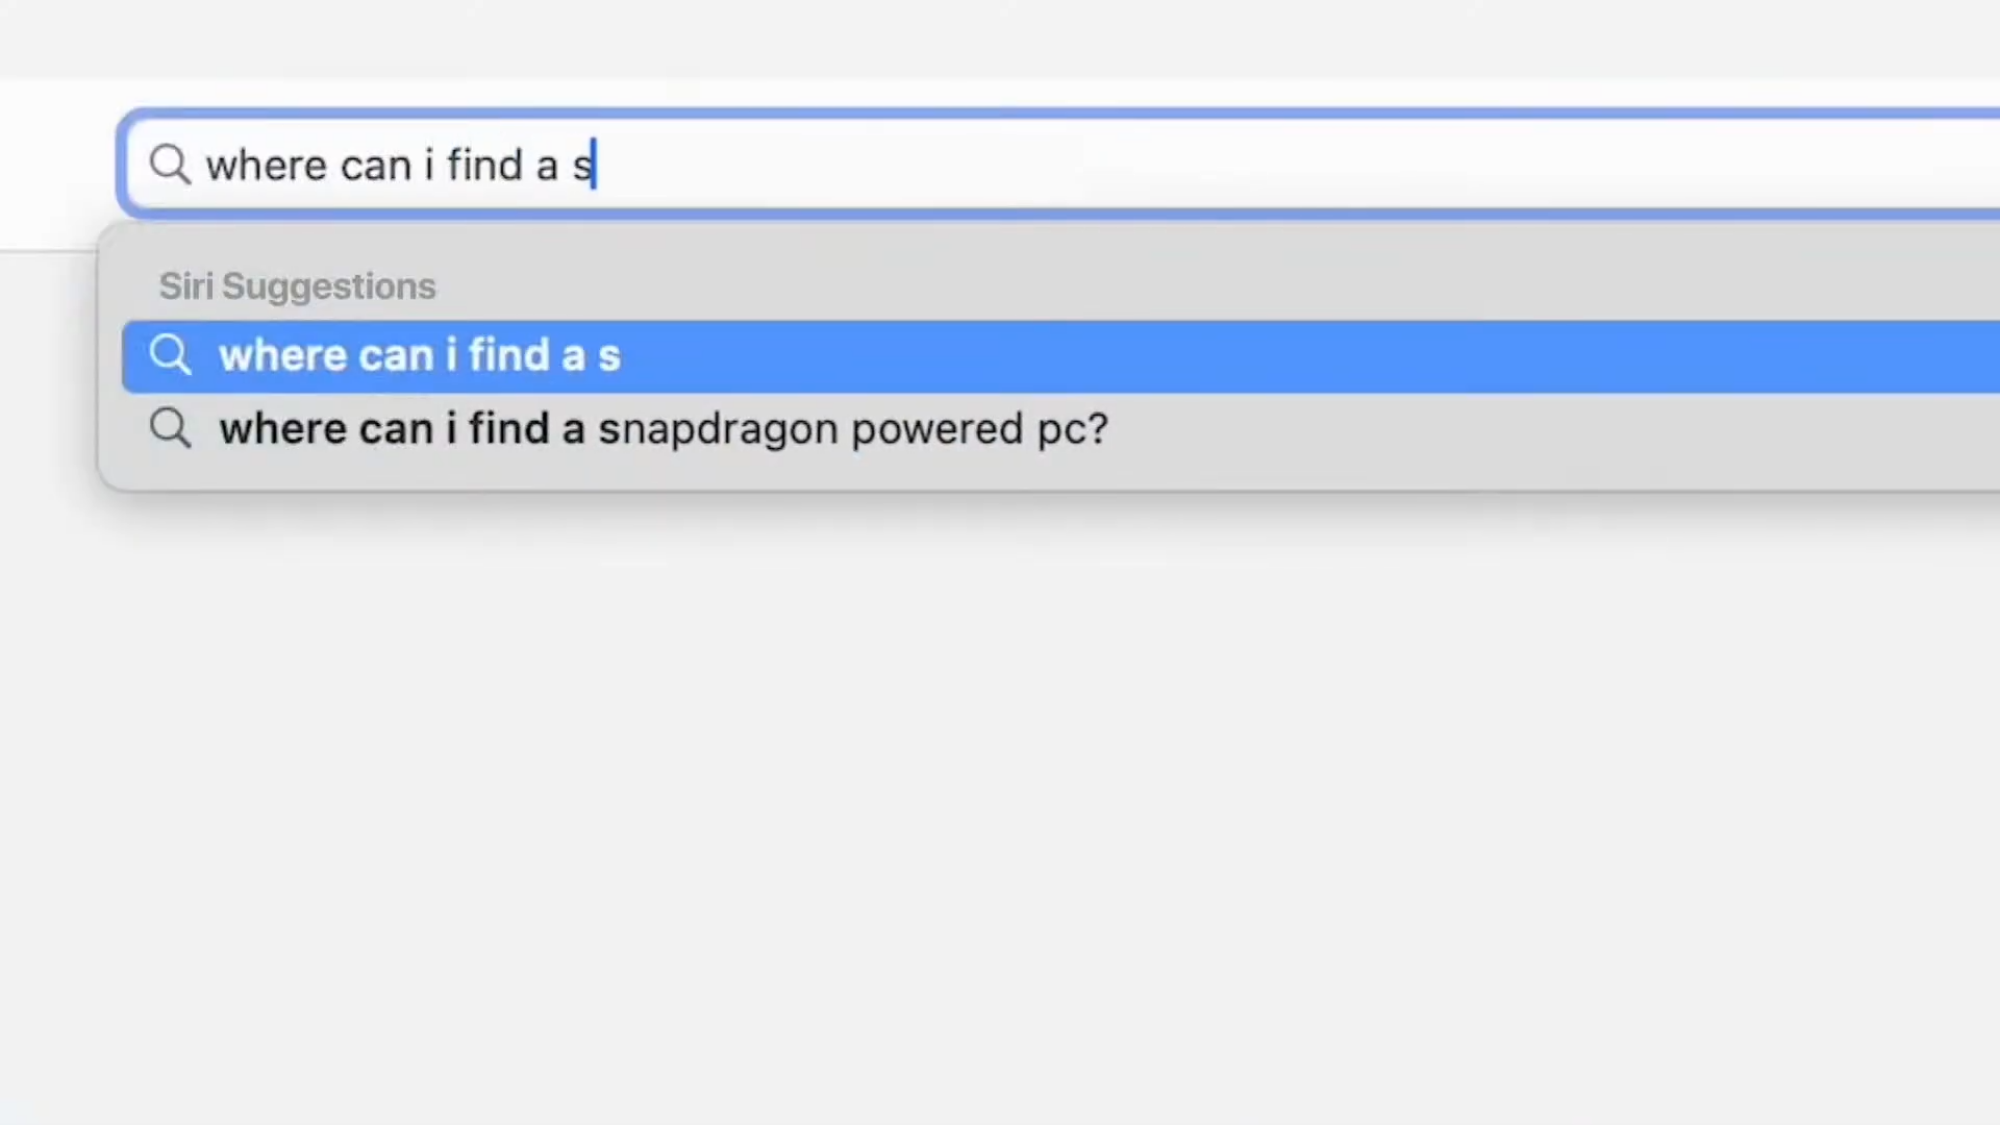This screenshot has height=1125, width=2000.
Task: Click the search icon beside the highlighted suggestion
Action: (171, 355)
